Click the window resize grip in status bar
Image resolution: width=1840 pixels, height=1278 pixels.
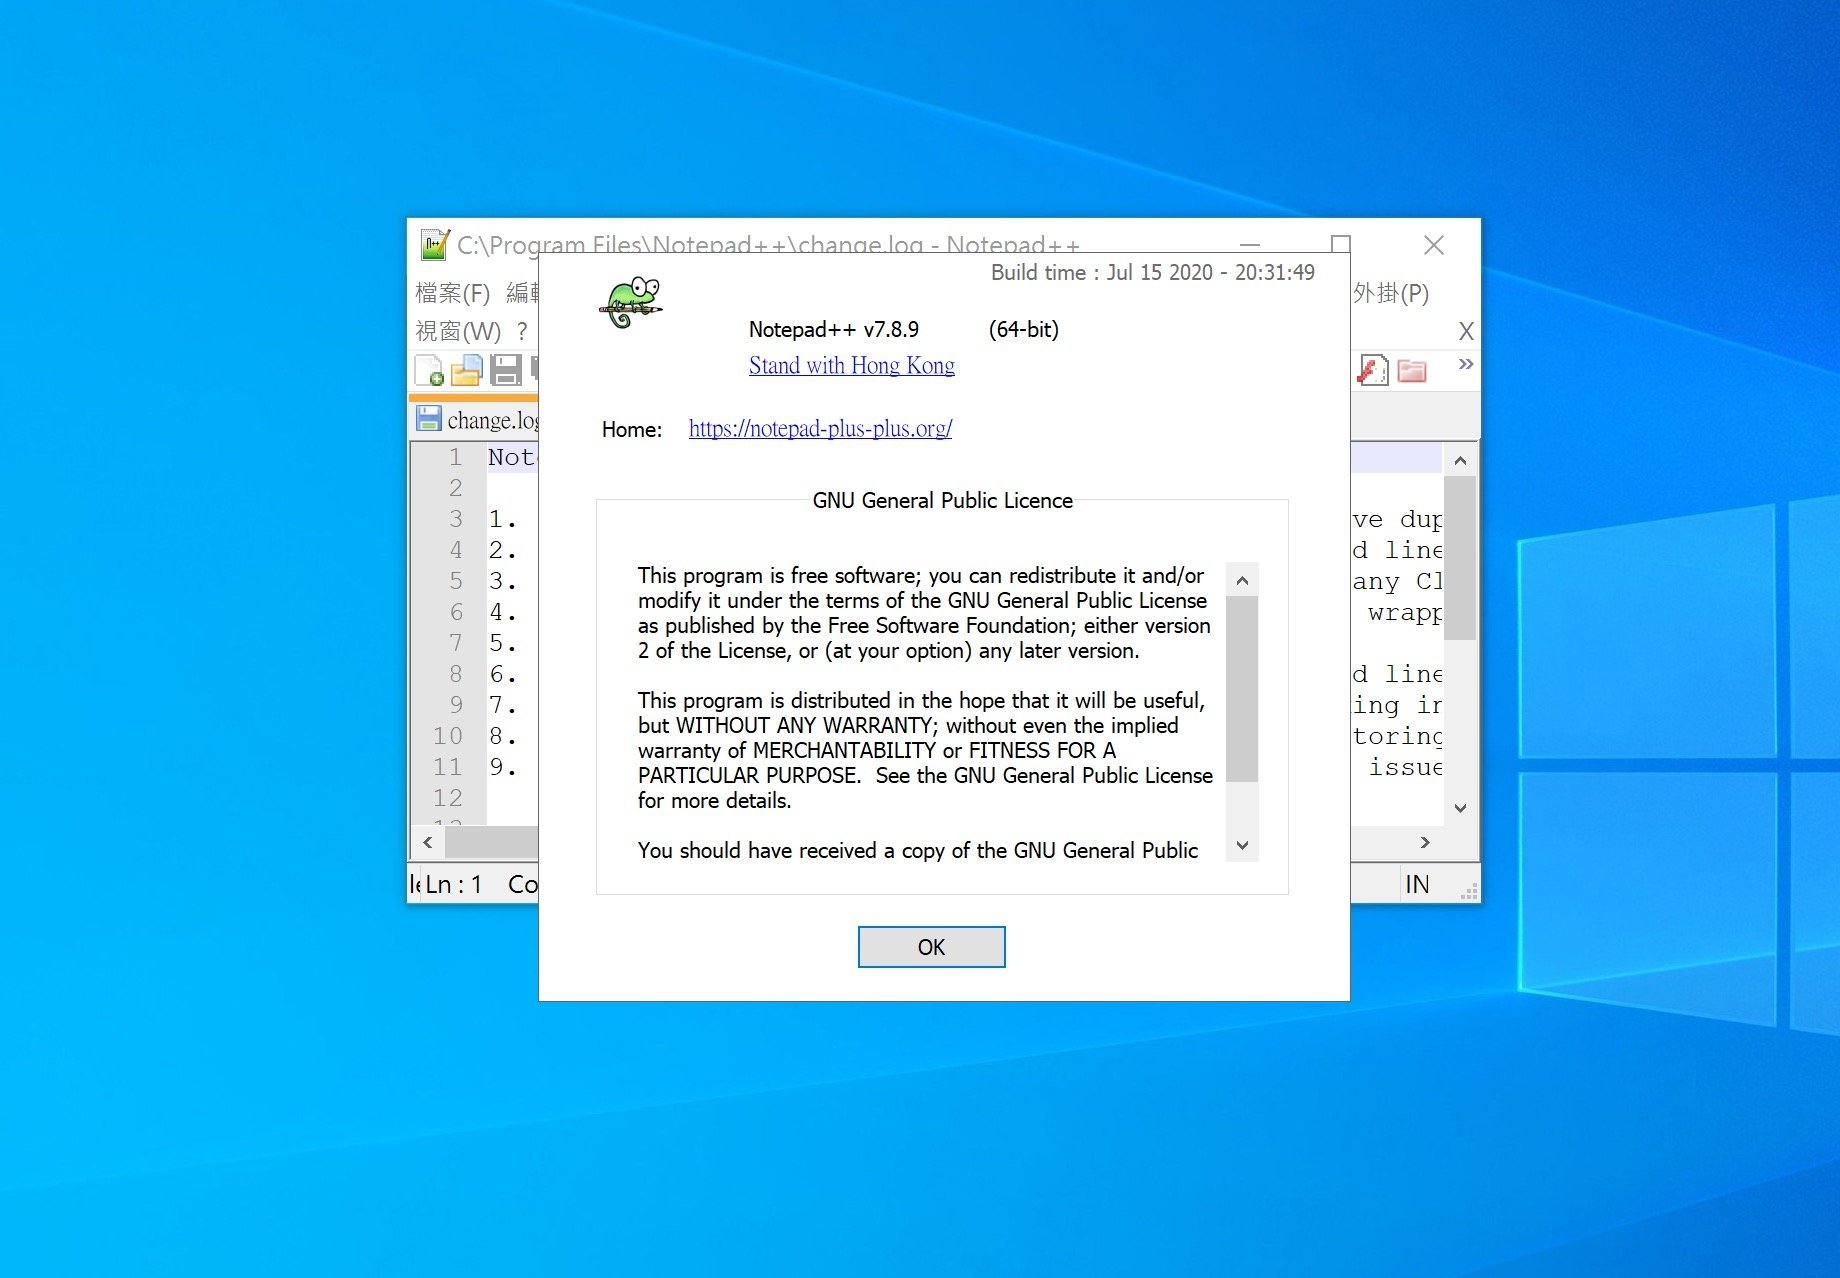click(x=1469, y=892)
